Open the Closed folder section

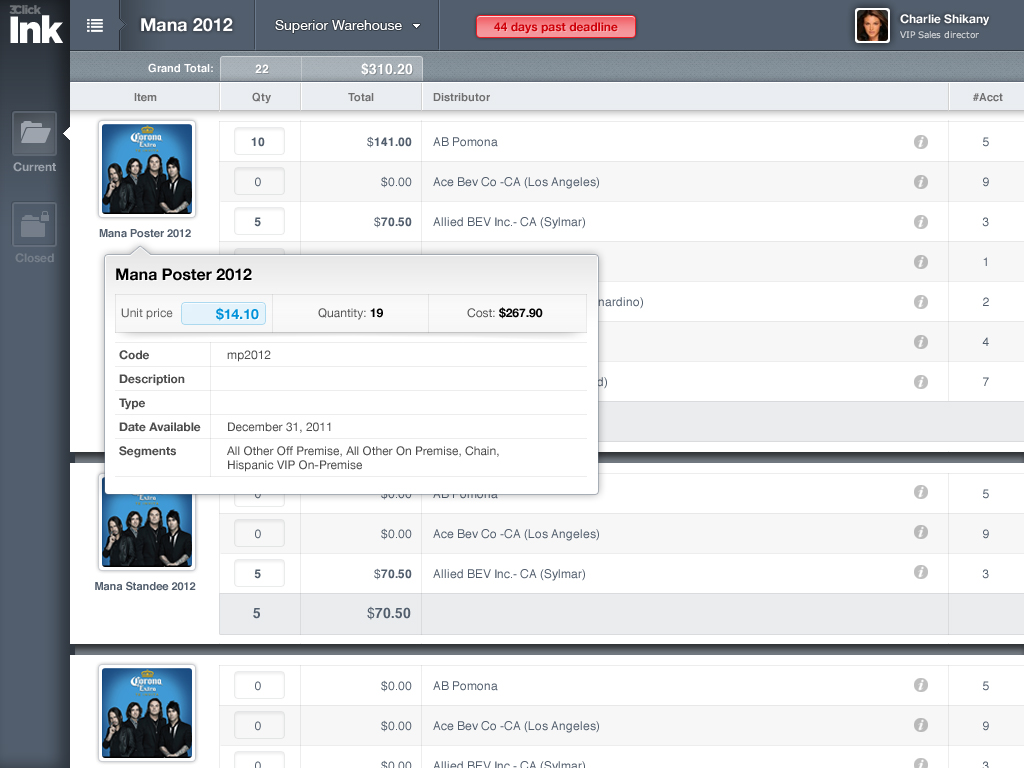pos(35,234)
